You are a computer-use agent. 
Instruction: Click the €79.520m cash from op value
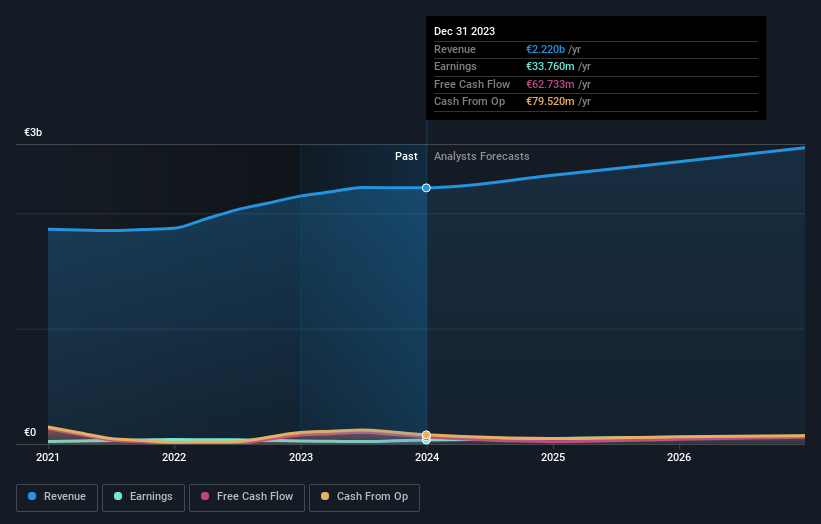point(550,102)
